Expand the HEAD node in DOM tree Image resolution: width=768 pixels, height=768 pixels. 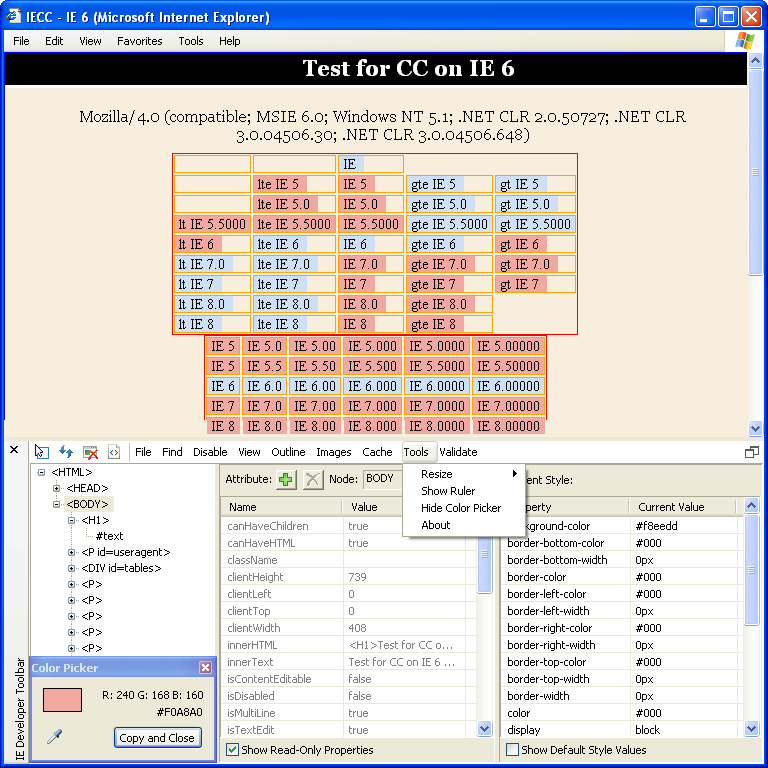click(57, 488)
